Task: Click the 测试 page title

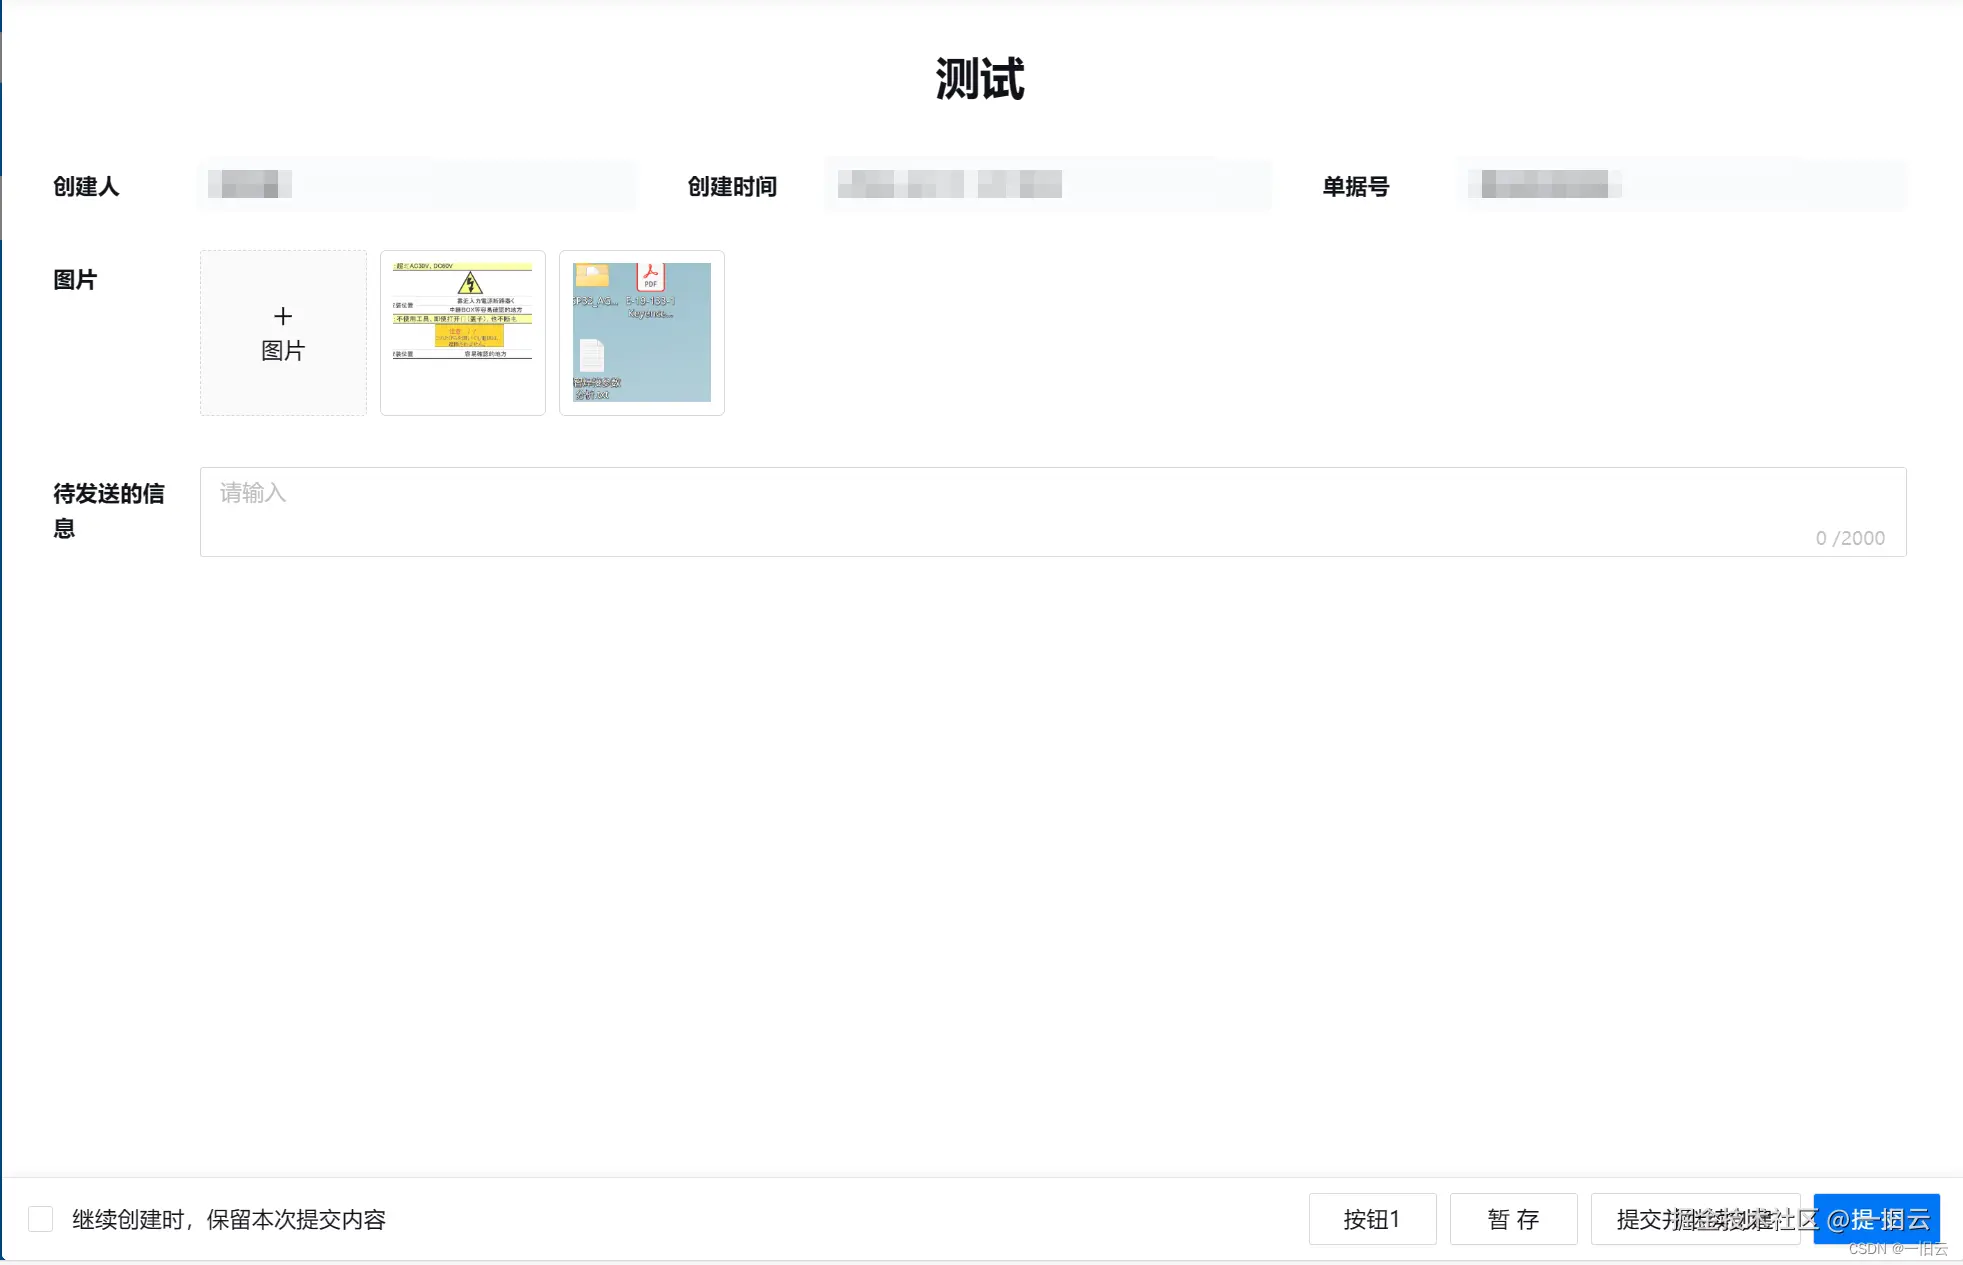Action: [980, 79]
